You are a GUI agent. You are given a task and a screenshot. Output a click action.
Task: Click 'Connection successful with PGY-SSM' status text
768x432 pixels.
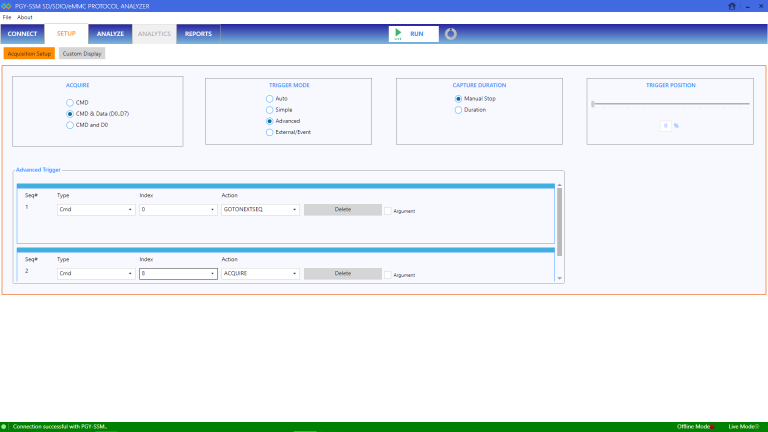pyautogui.click(x=60, y=427)
